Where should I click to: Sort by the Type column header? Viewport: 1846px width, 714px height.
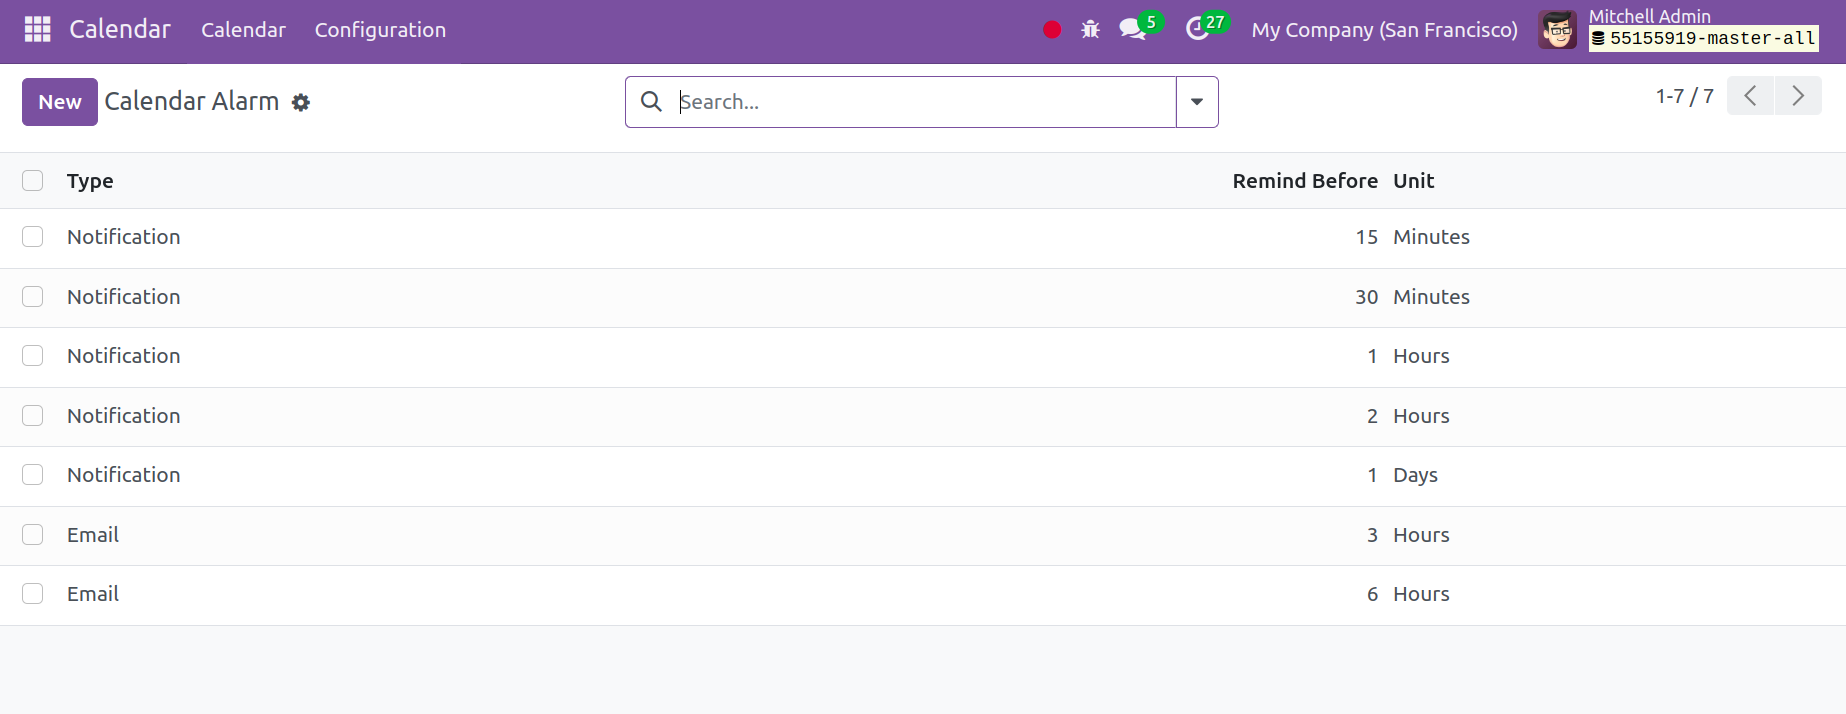(x=90, y=181)
